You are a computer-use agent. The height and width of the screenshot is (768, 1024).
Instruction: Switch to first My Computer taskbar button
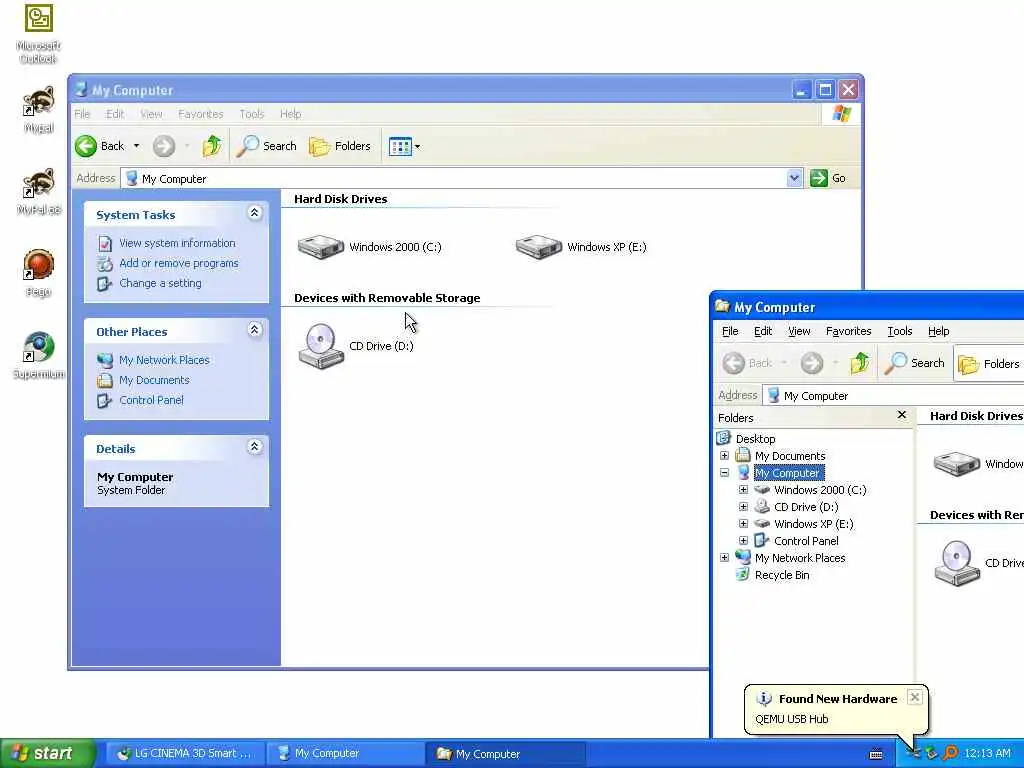(x=345, y=754)
